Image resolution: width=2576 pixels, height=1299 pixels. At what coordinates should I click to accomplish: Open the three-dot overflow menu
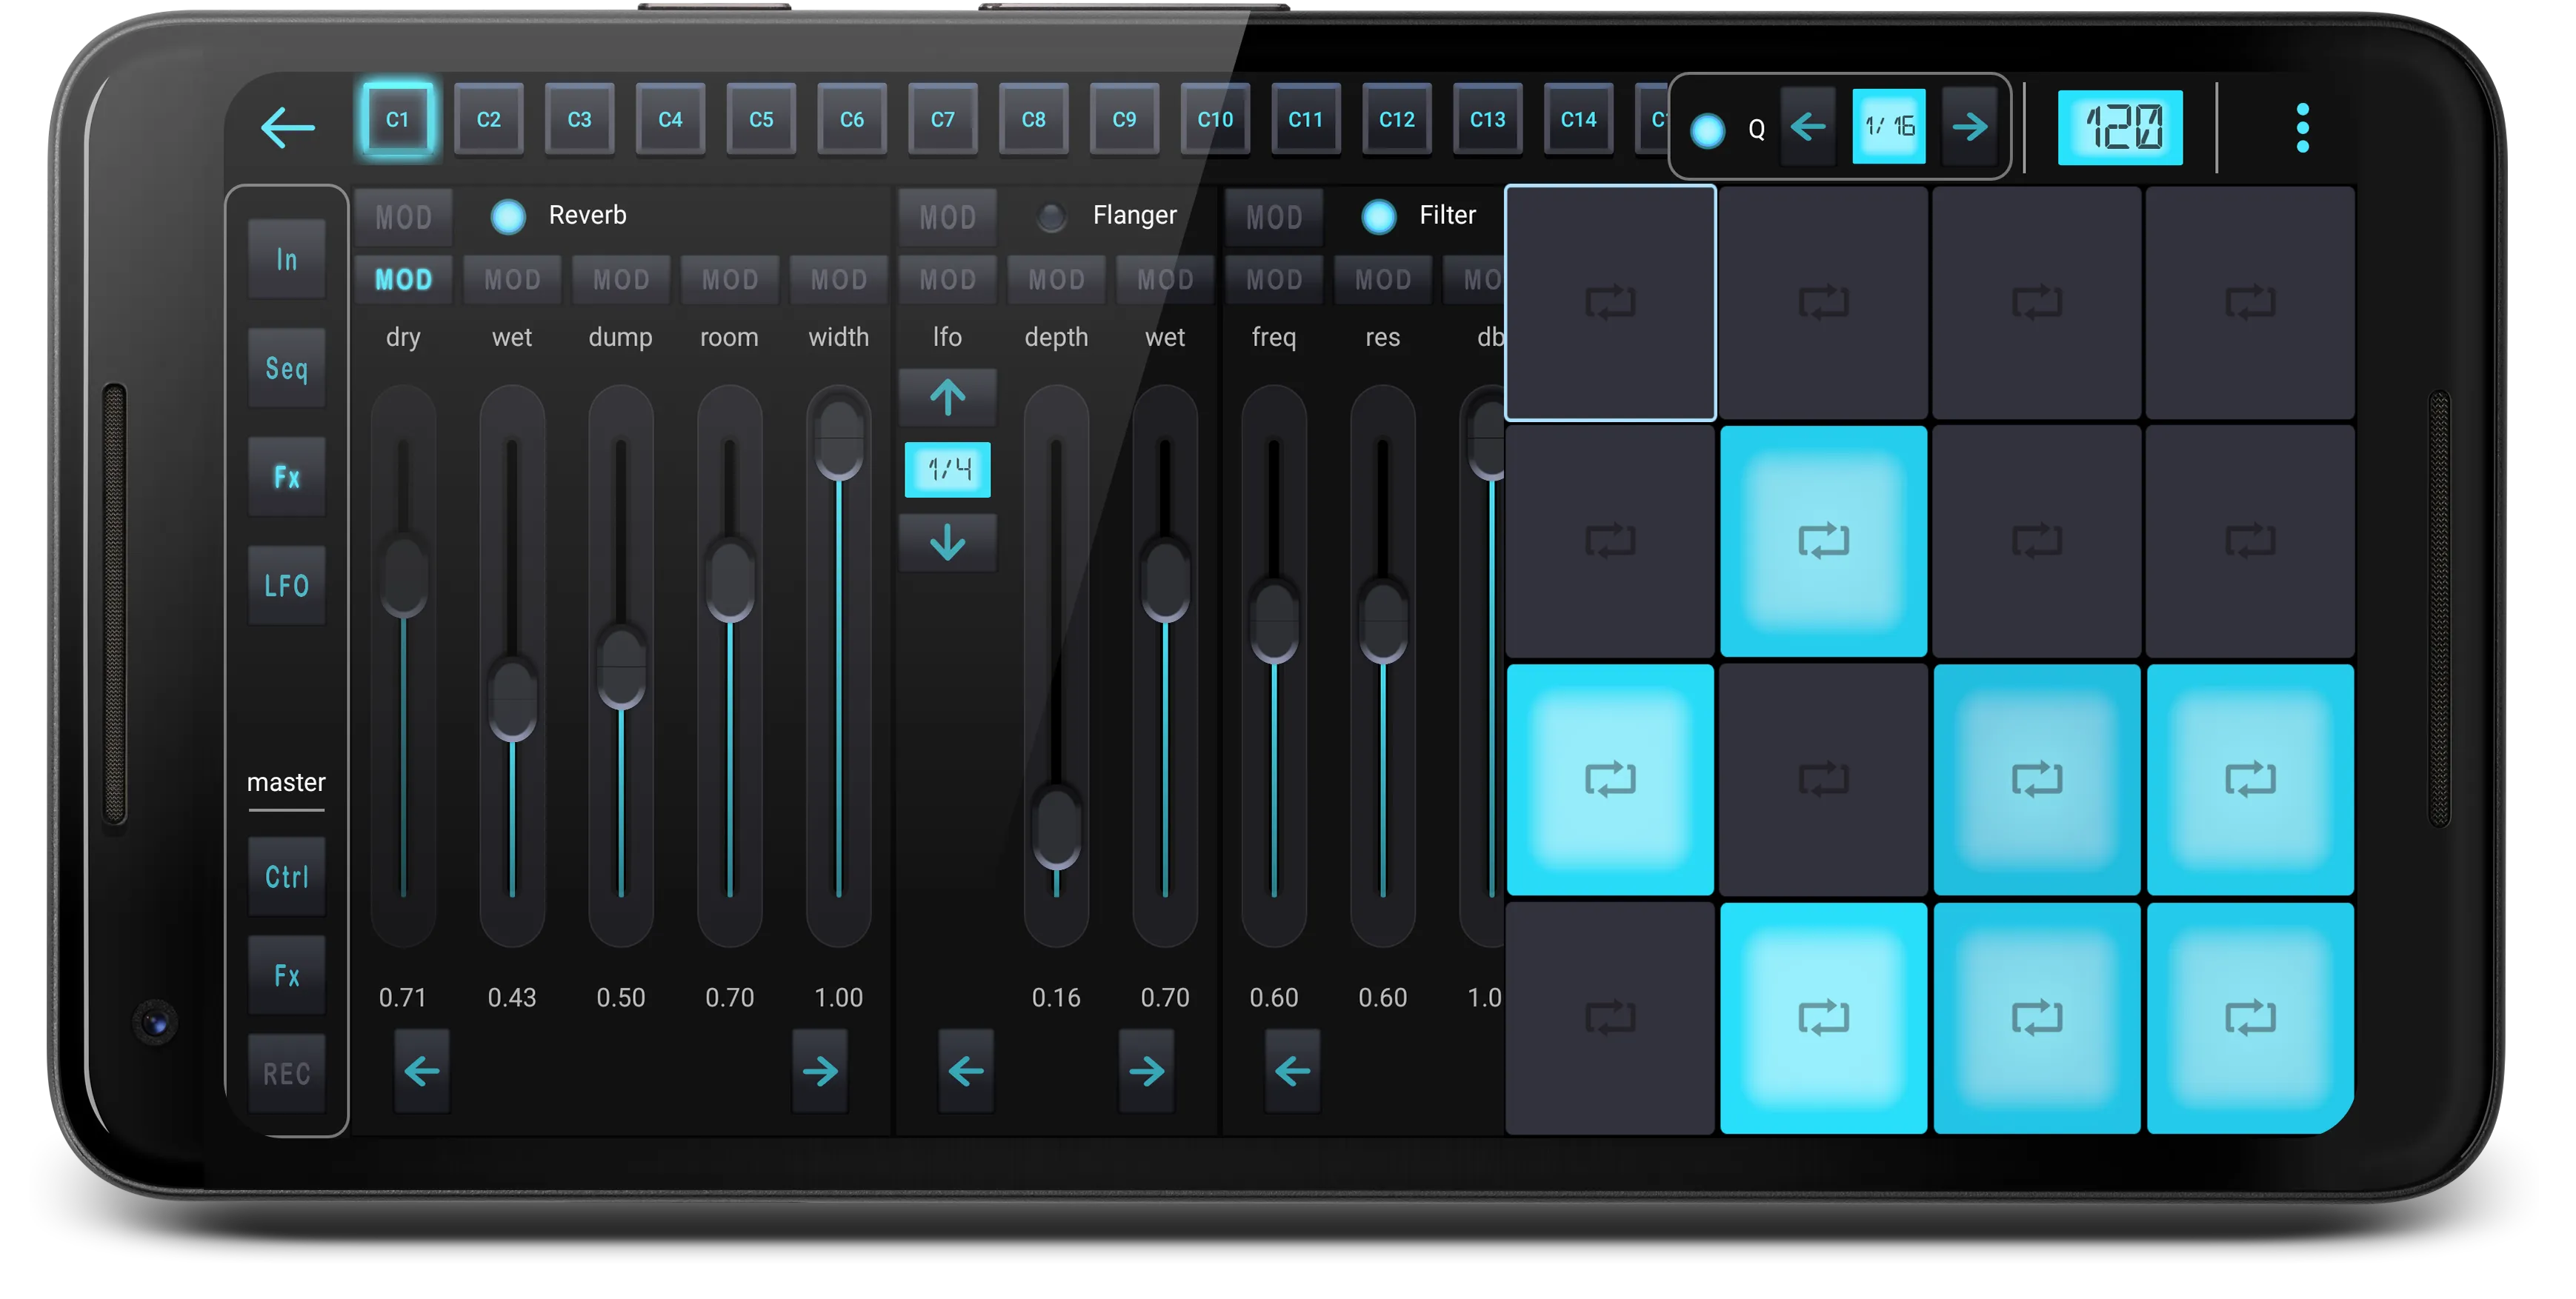tap(2302, 127)
